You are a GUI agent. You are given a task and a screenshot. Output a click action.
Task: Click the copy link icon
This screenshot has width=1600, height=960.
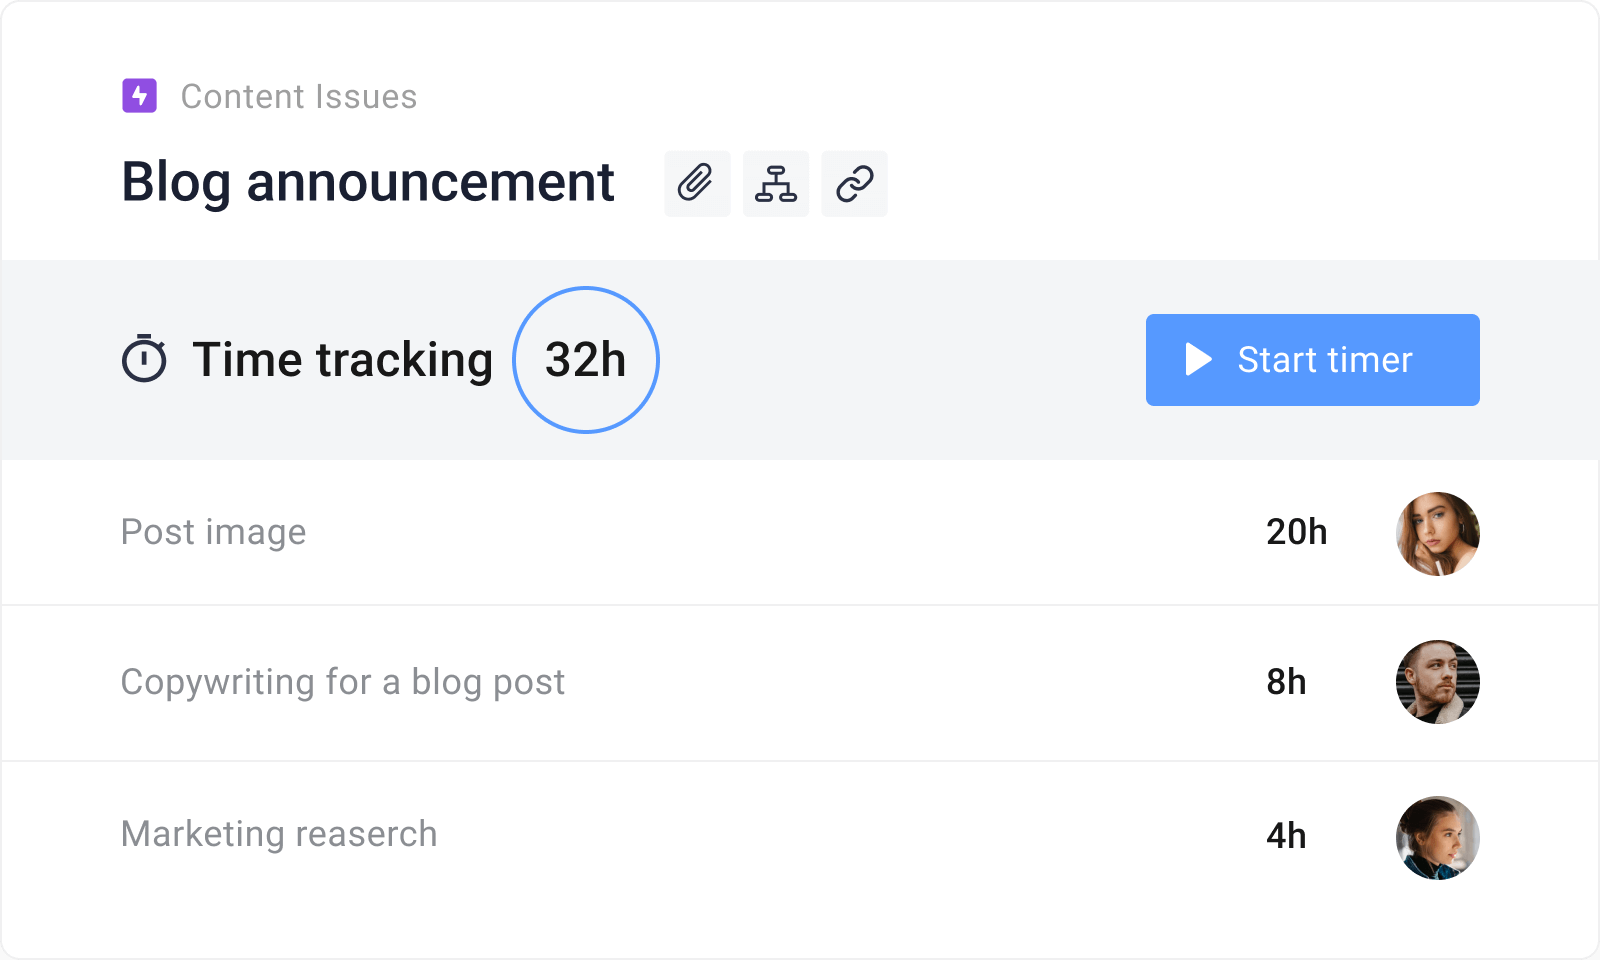(x=854, y=184)
